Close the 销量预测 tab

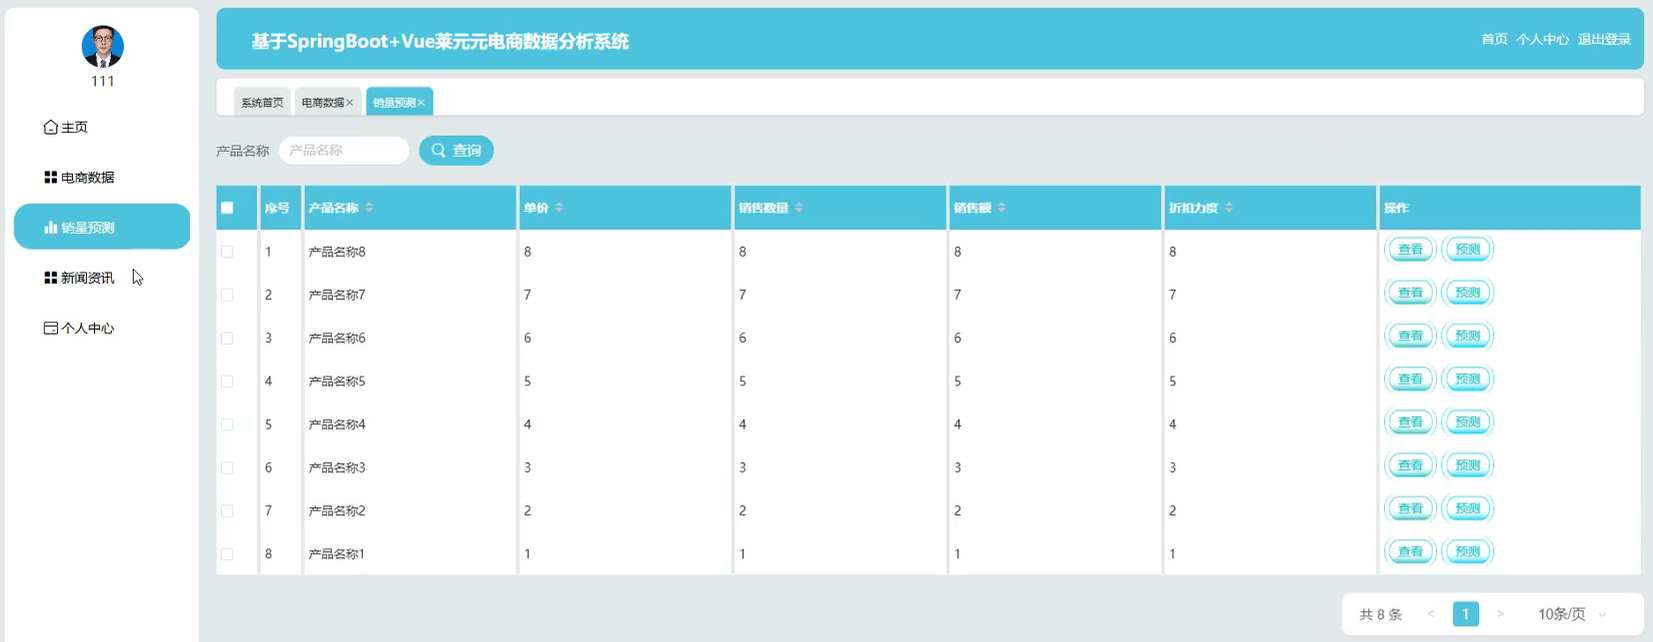tap(421, 102)
